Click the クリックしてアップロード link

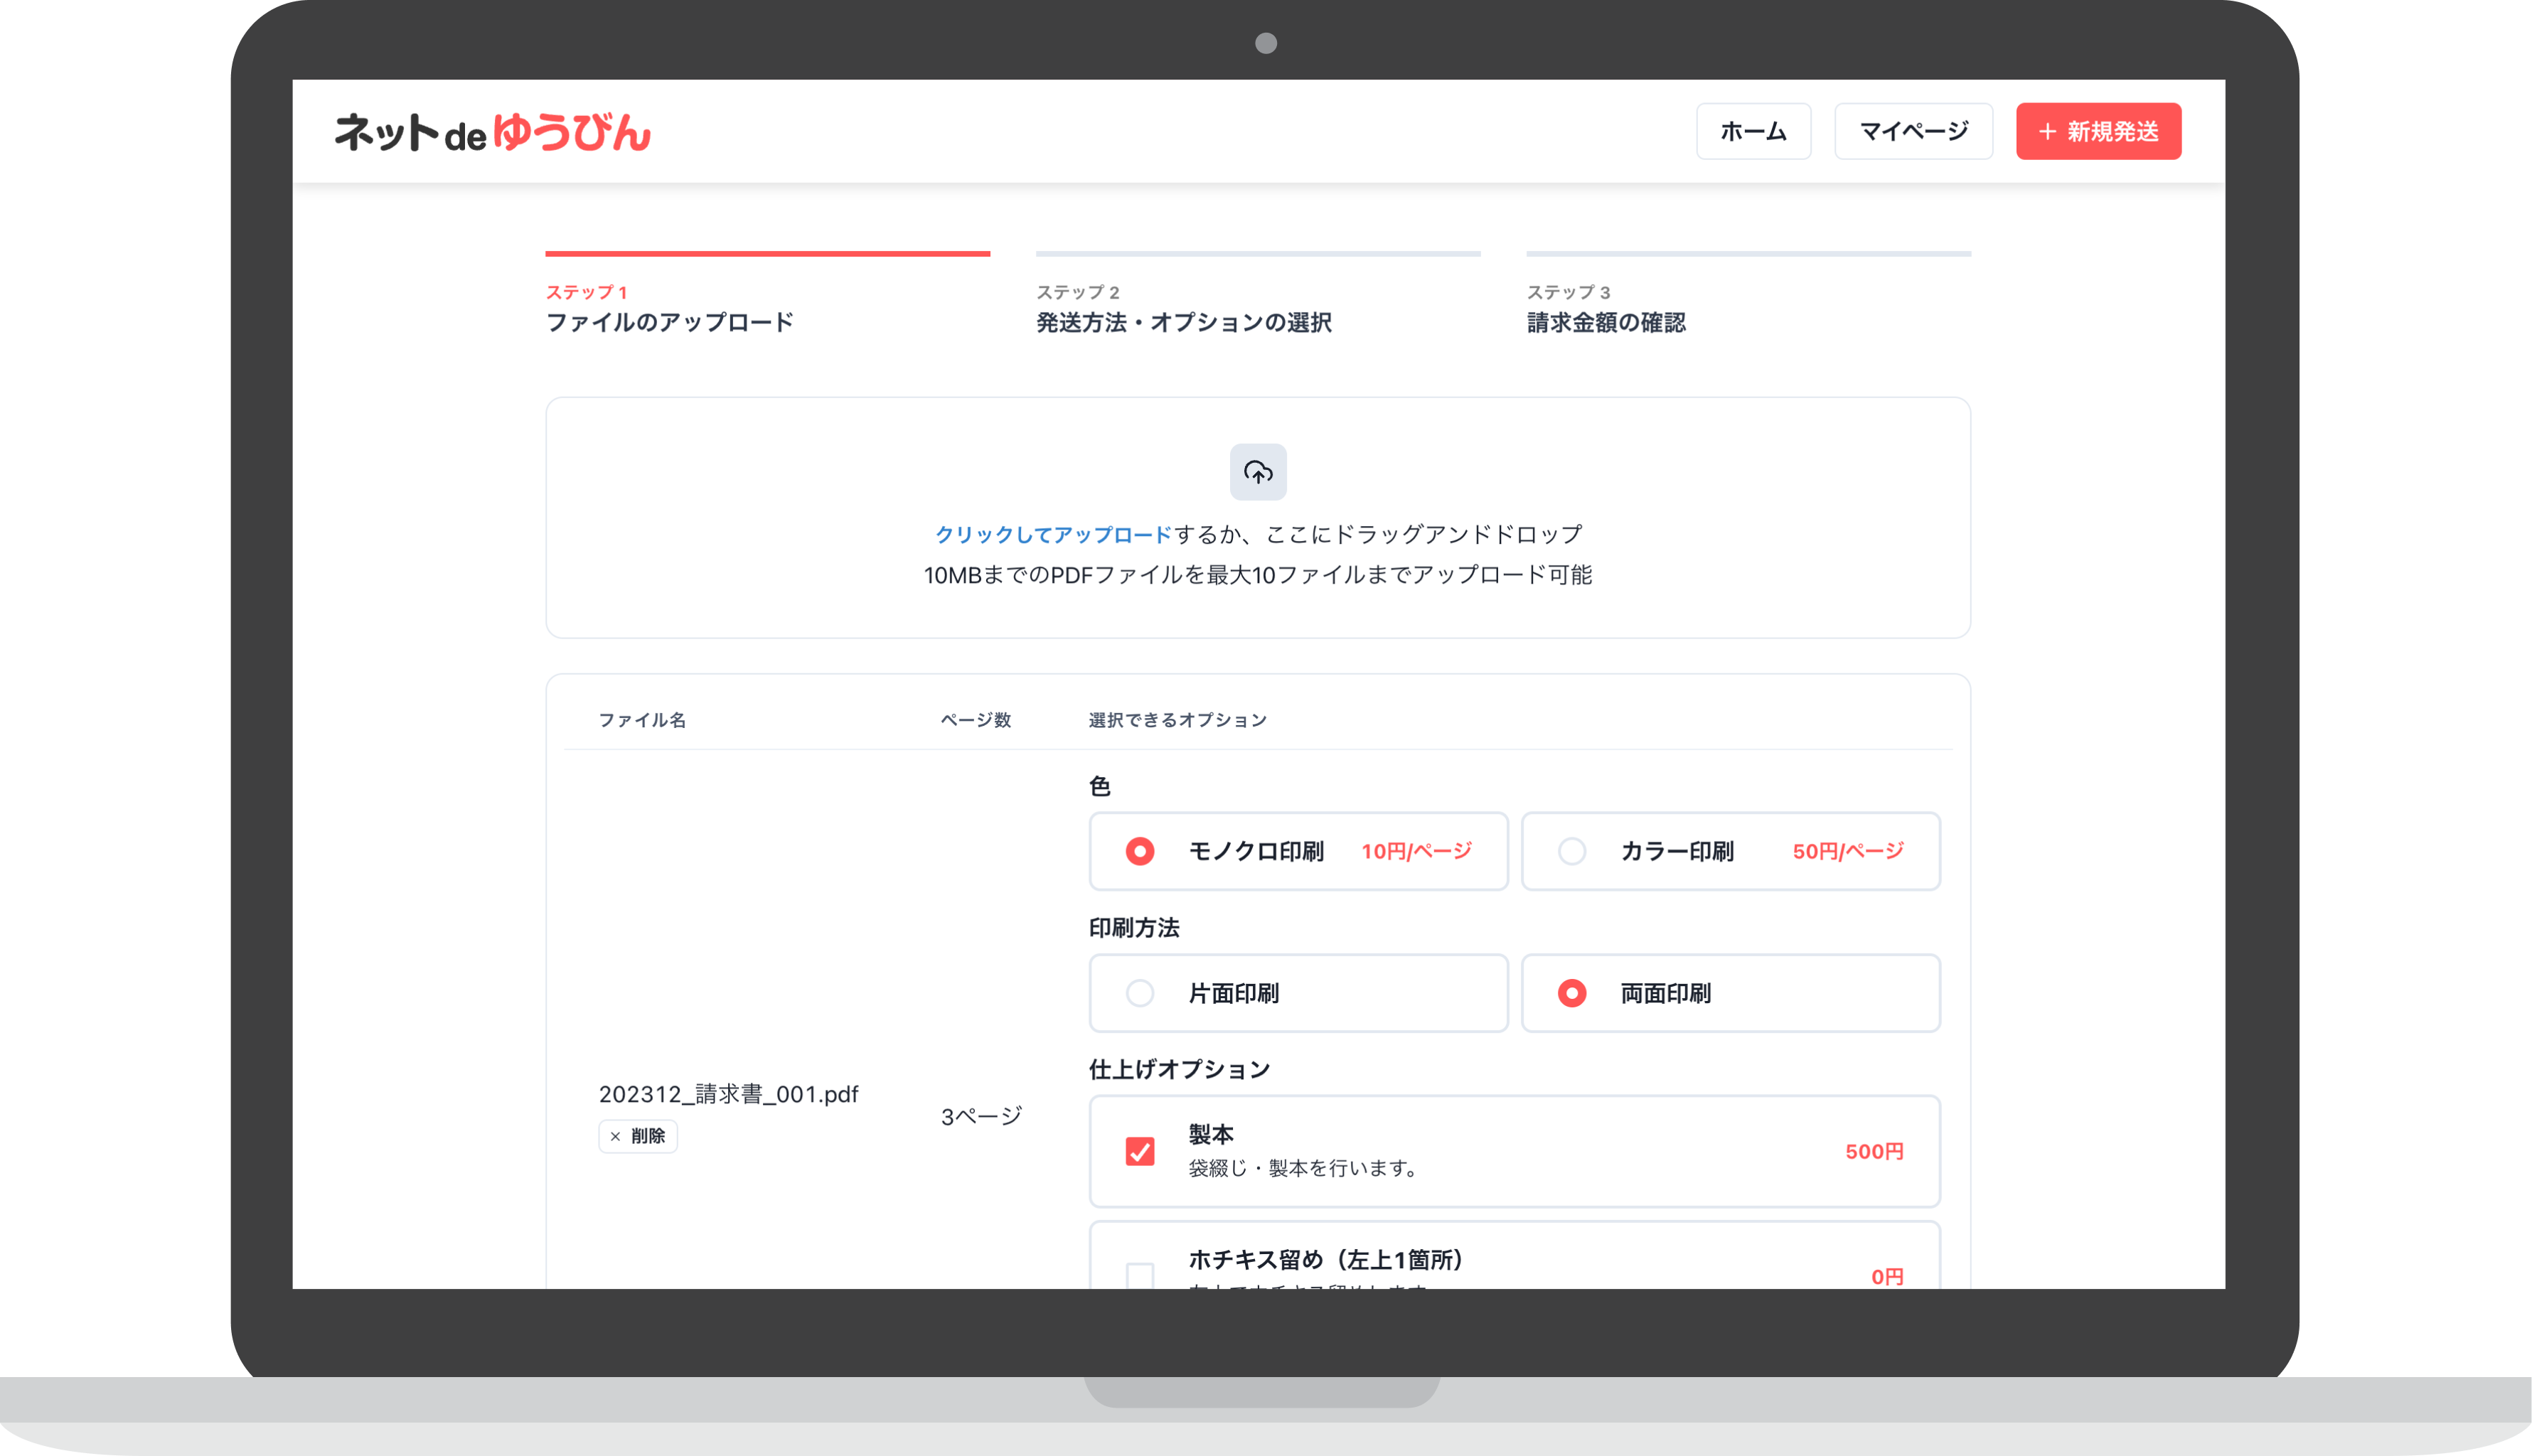coord(1052,533)
